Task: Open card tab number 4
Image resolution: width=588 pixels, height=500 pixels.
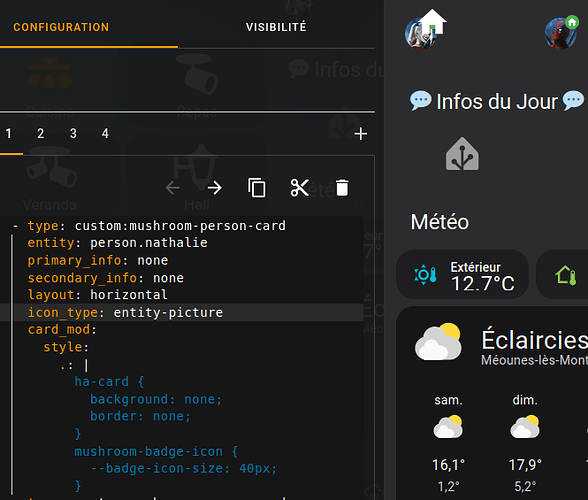Action: 105,133
